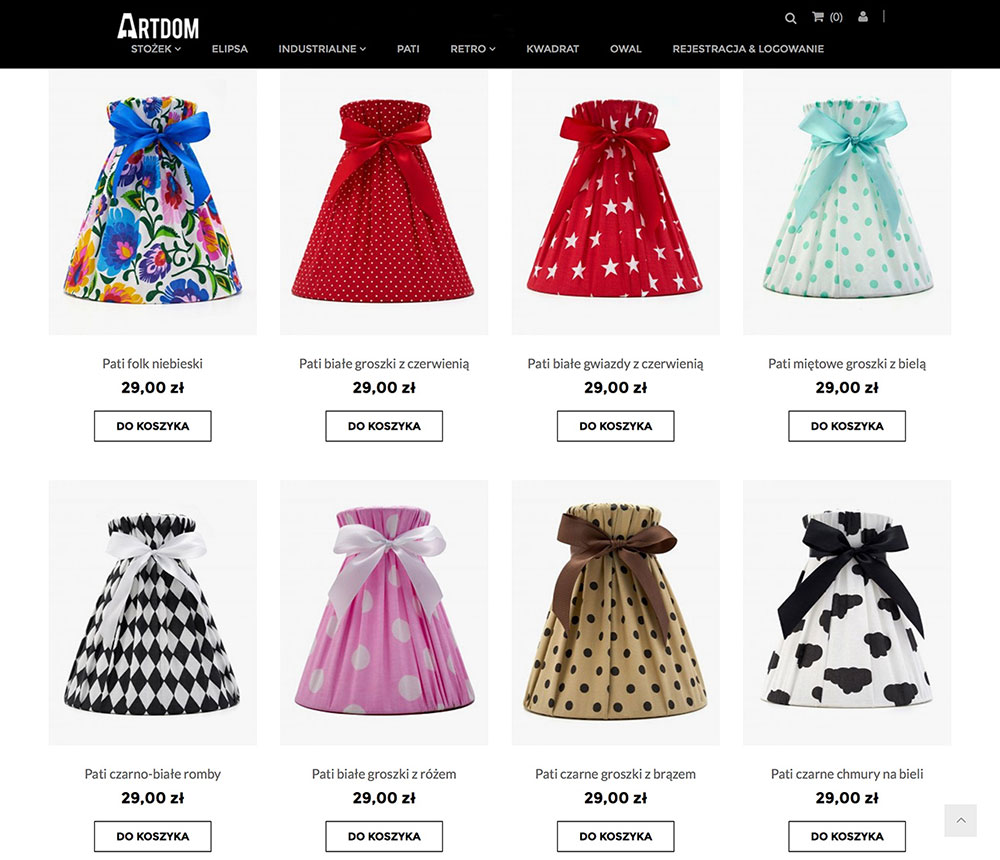The width and height of the screenshot is (1000, 860).
Task: Click the ARTDOM logo
Action: pos(158,26)
